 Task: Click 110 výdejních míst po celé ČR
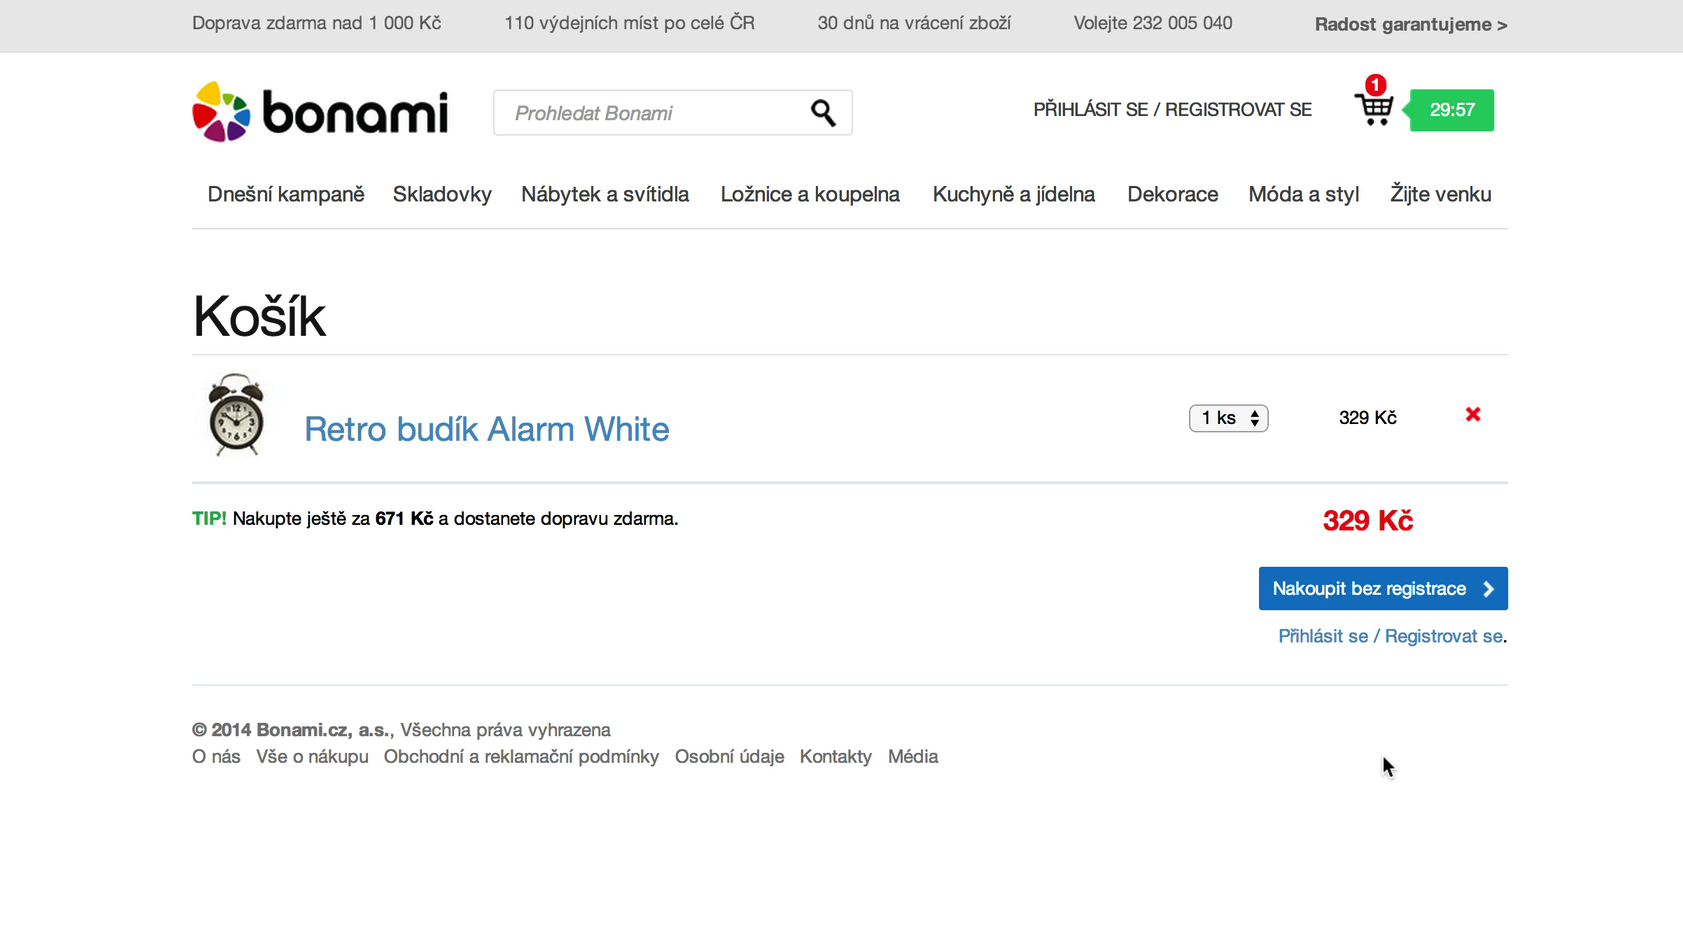629,23
